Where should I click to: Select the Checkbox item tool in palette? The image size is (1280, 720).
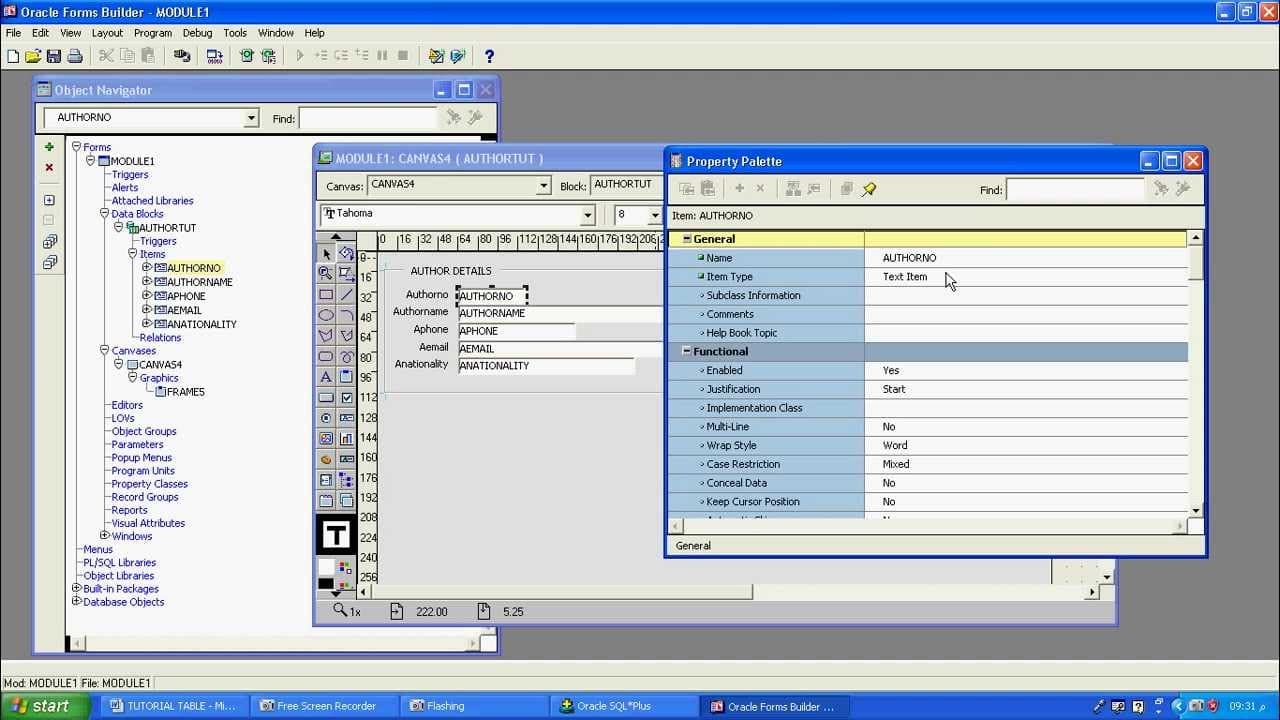(346, 397)
